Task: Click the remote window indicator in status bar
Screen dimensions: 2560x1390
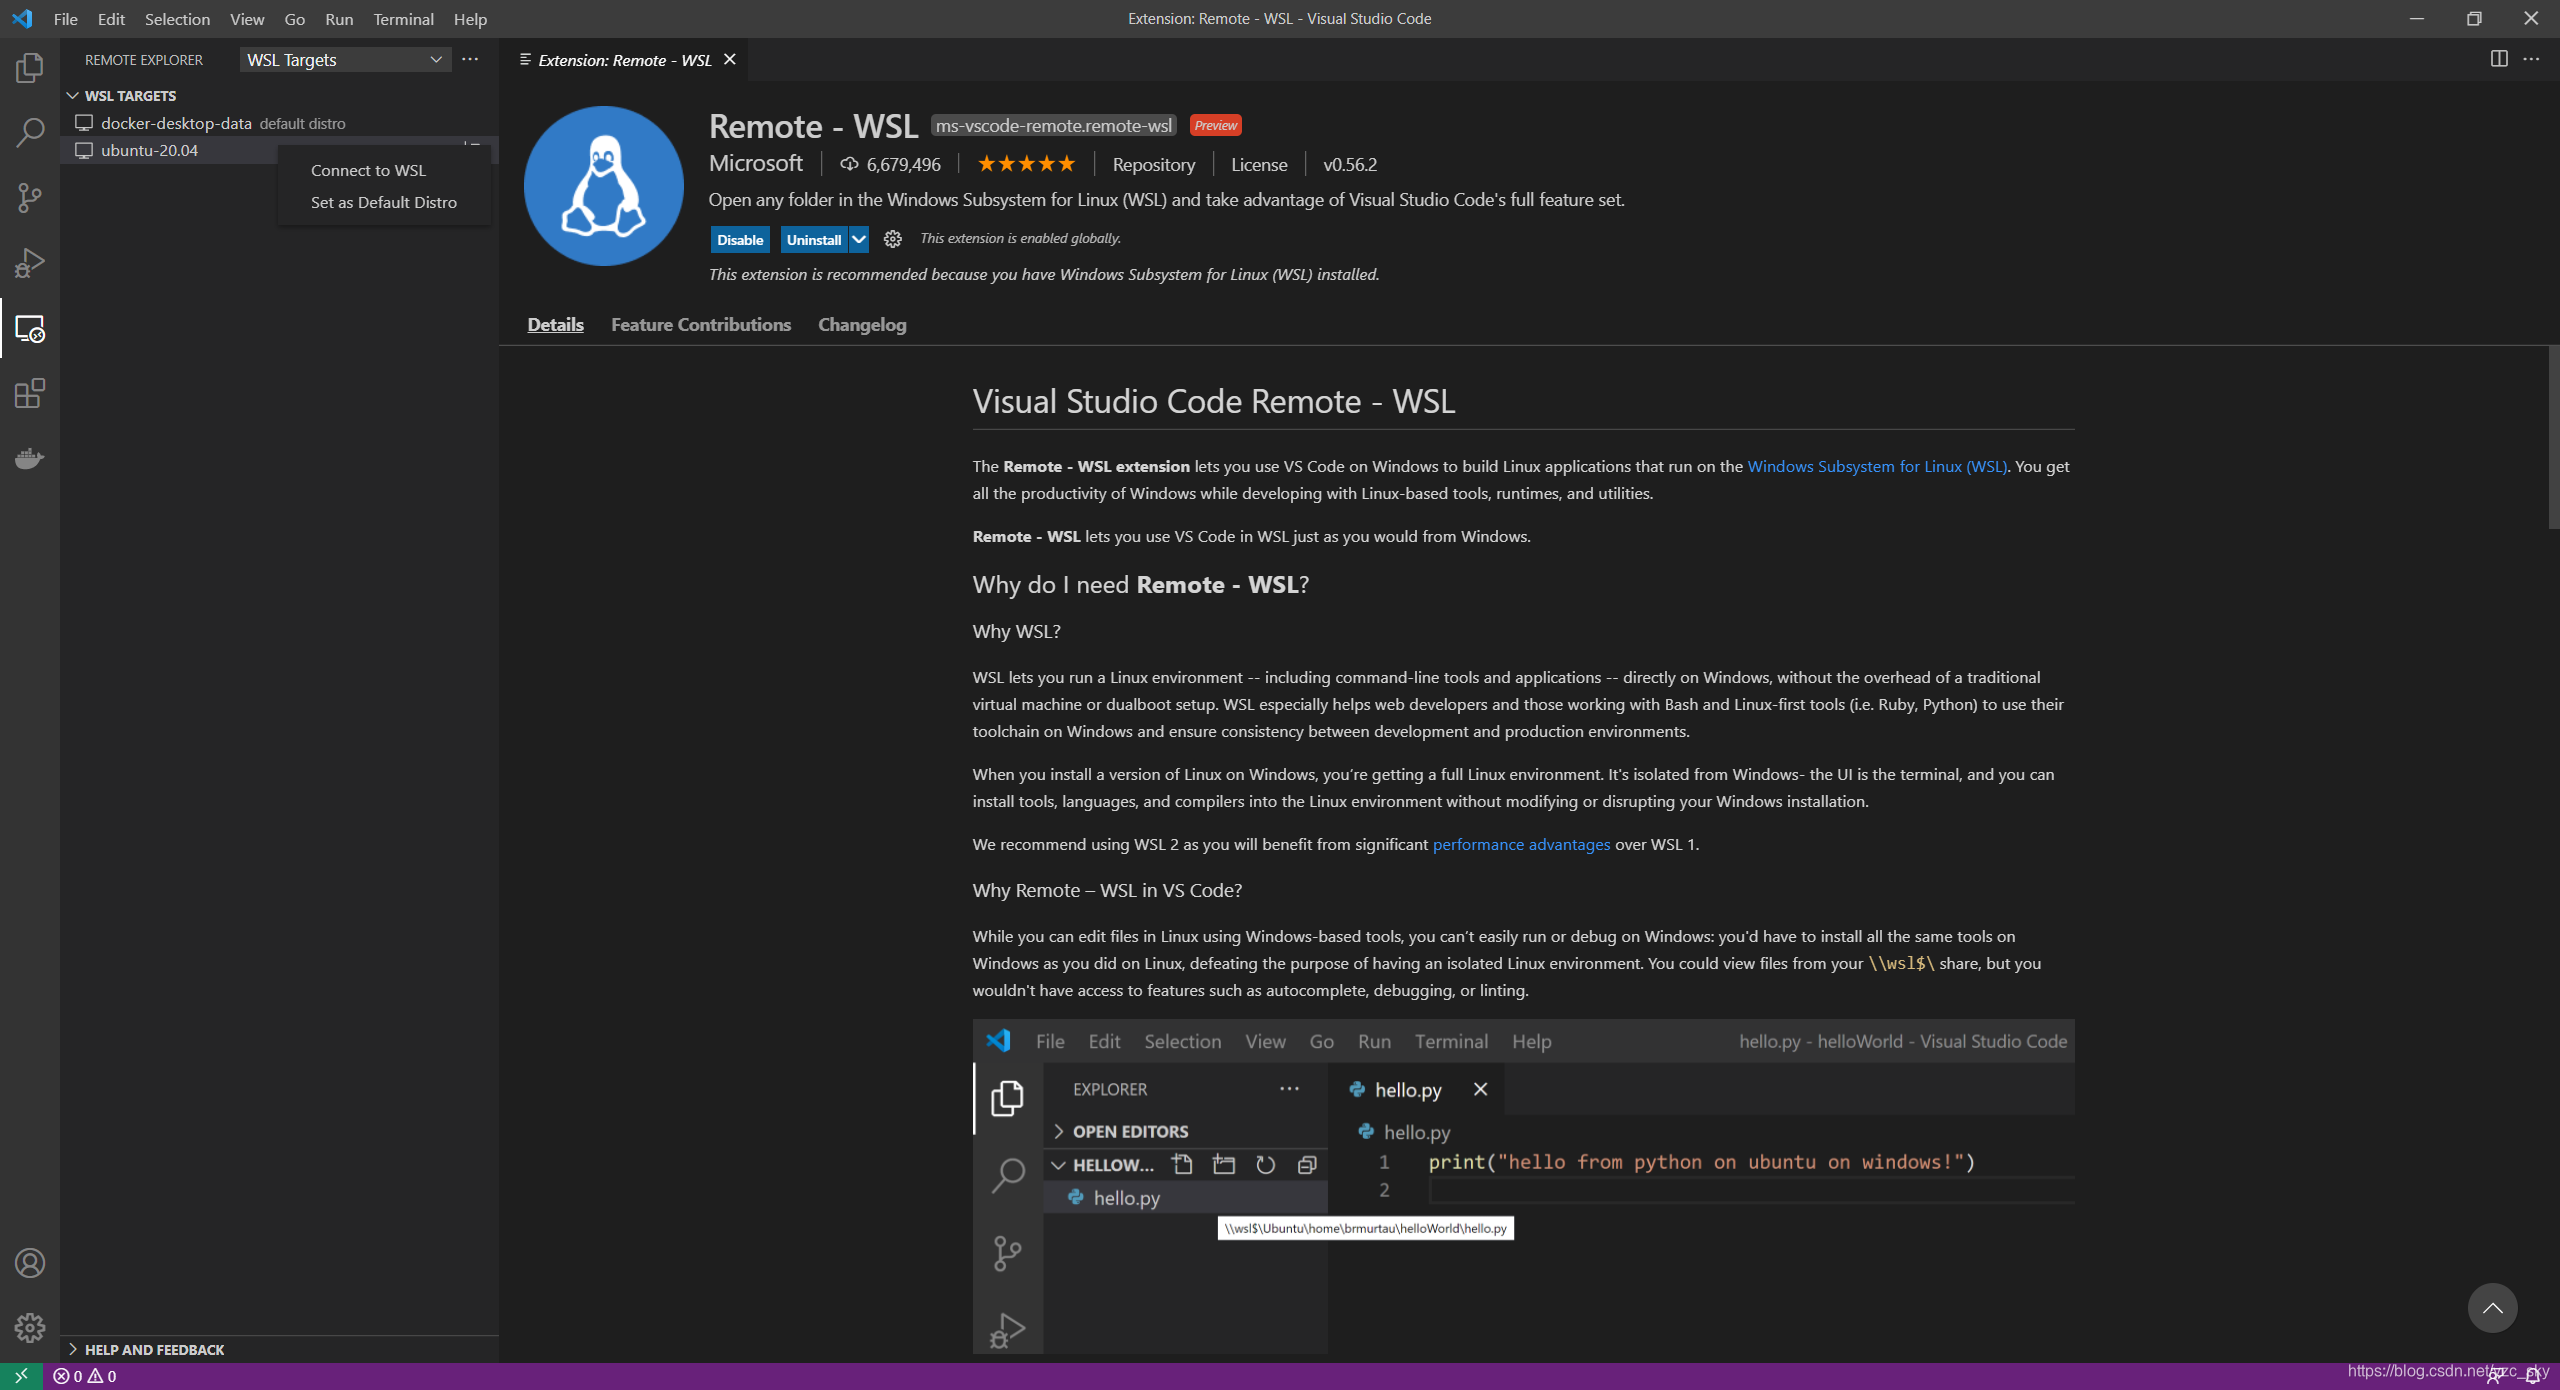Action: click(x=21, y=1376)
